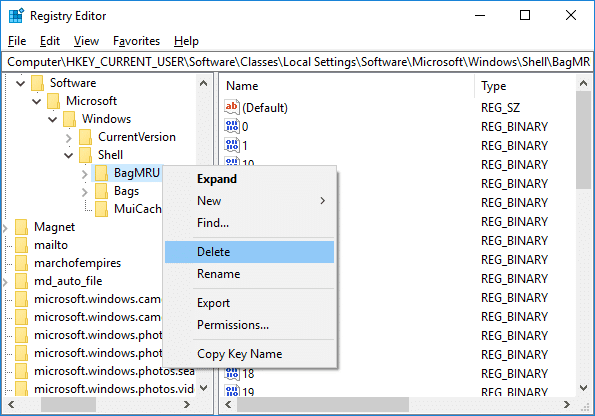Screen dimensions: 595x416
Task: Click the md_auto_file folder icon
Action: tap(21, 281)
